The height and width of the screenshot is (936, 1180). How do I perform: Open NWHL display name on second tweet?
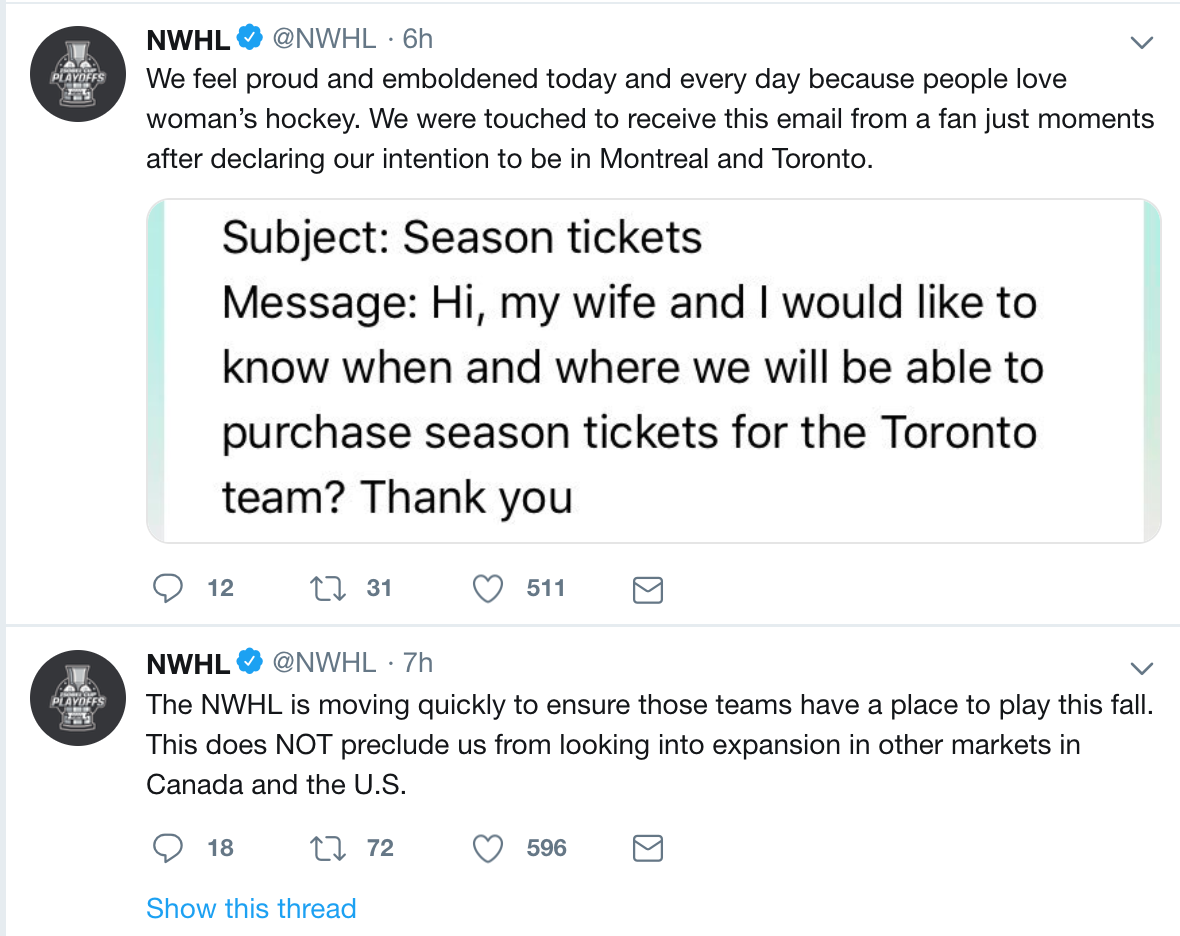point(188,663)
